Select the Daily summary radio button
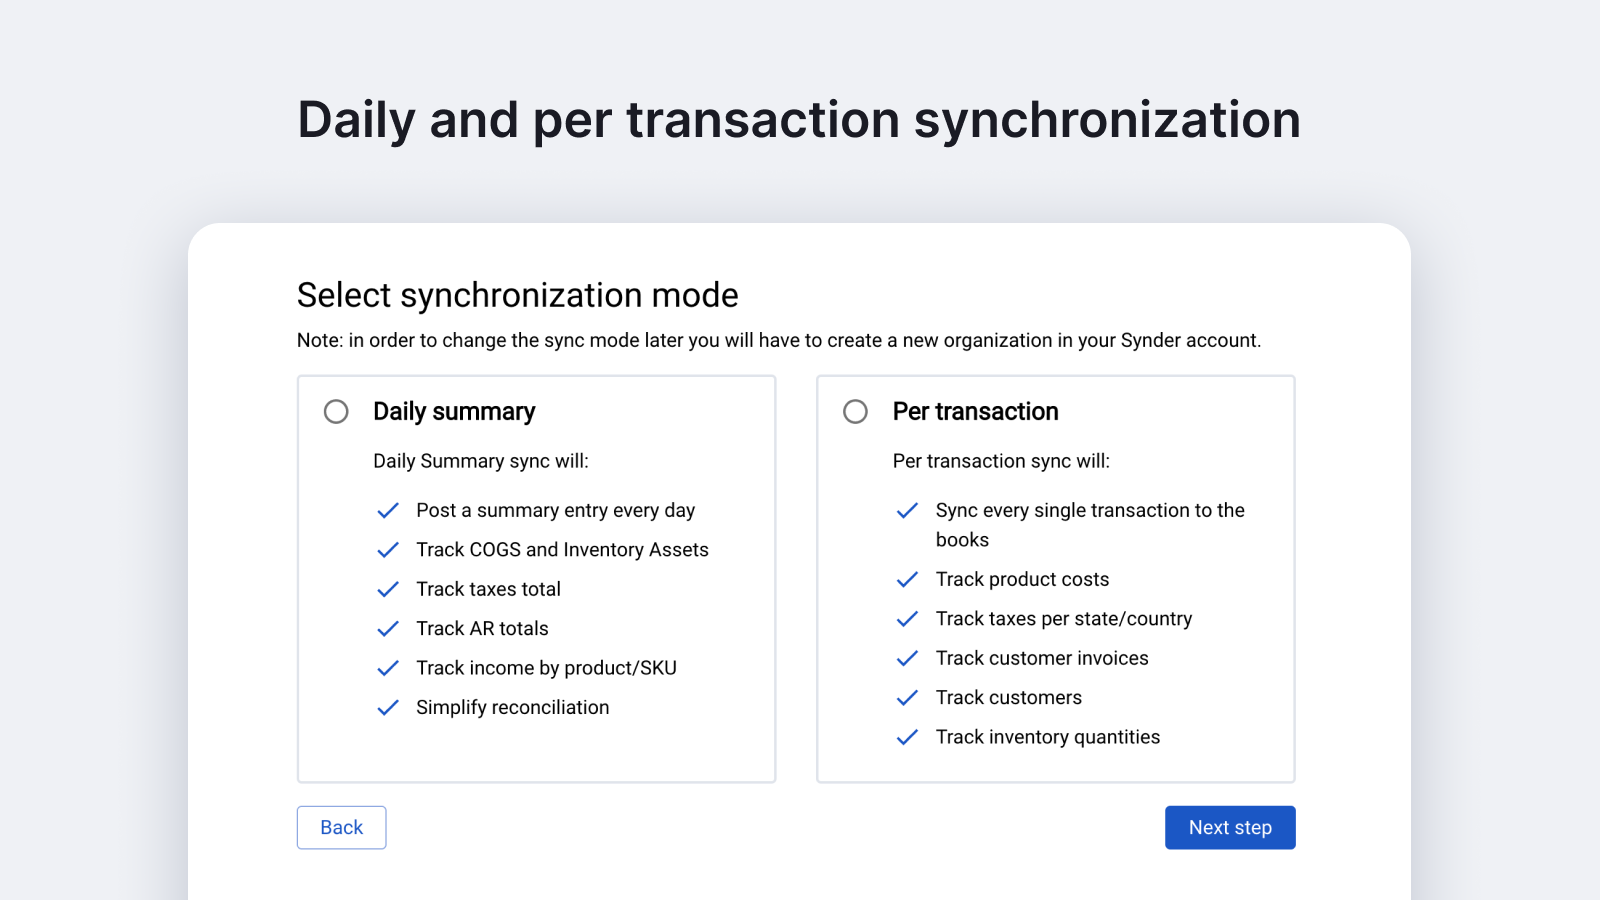The height and width of the screenshot is (900, 1600). point(336,411)
